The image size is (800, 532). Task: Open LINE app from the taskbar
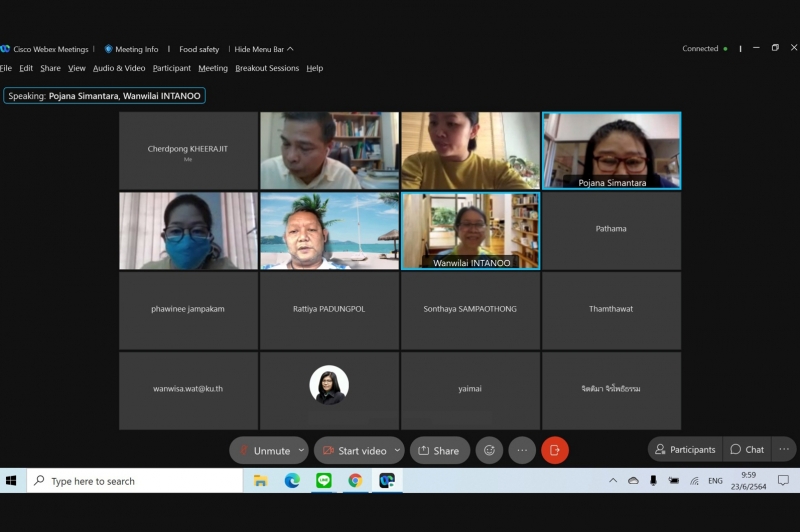point(323,481)
